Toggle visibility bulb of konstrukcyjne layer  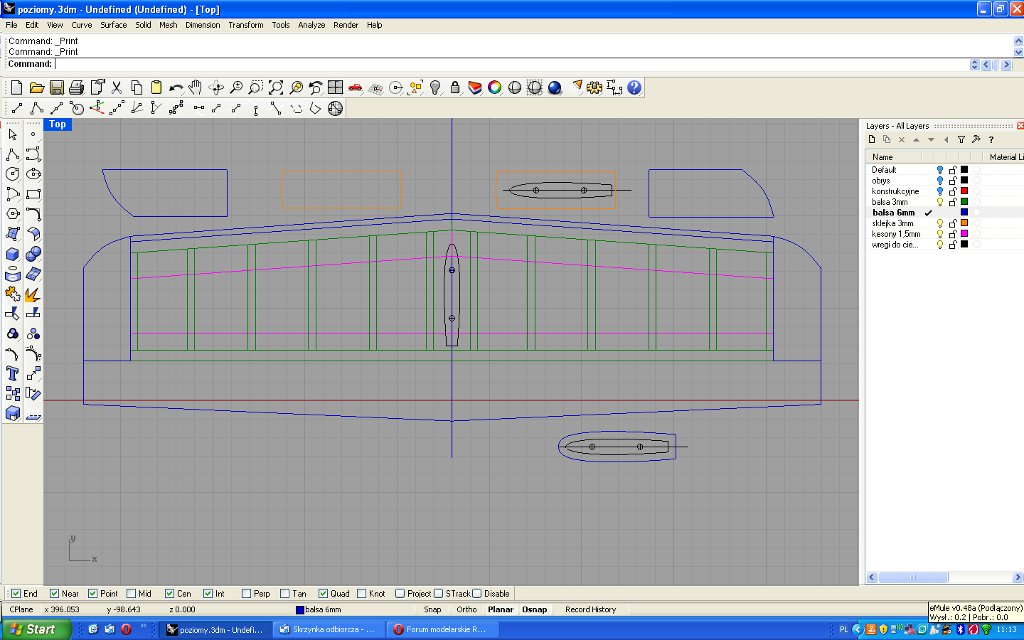click(x=940, y=191)
